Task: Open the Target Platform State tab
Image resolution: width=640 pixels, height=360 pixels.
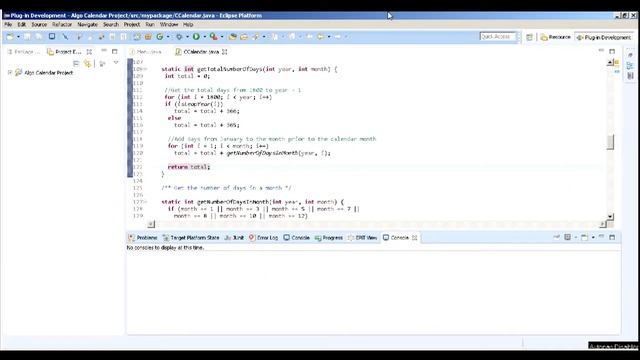Action: click(x=191, y=238)
